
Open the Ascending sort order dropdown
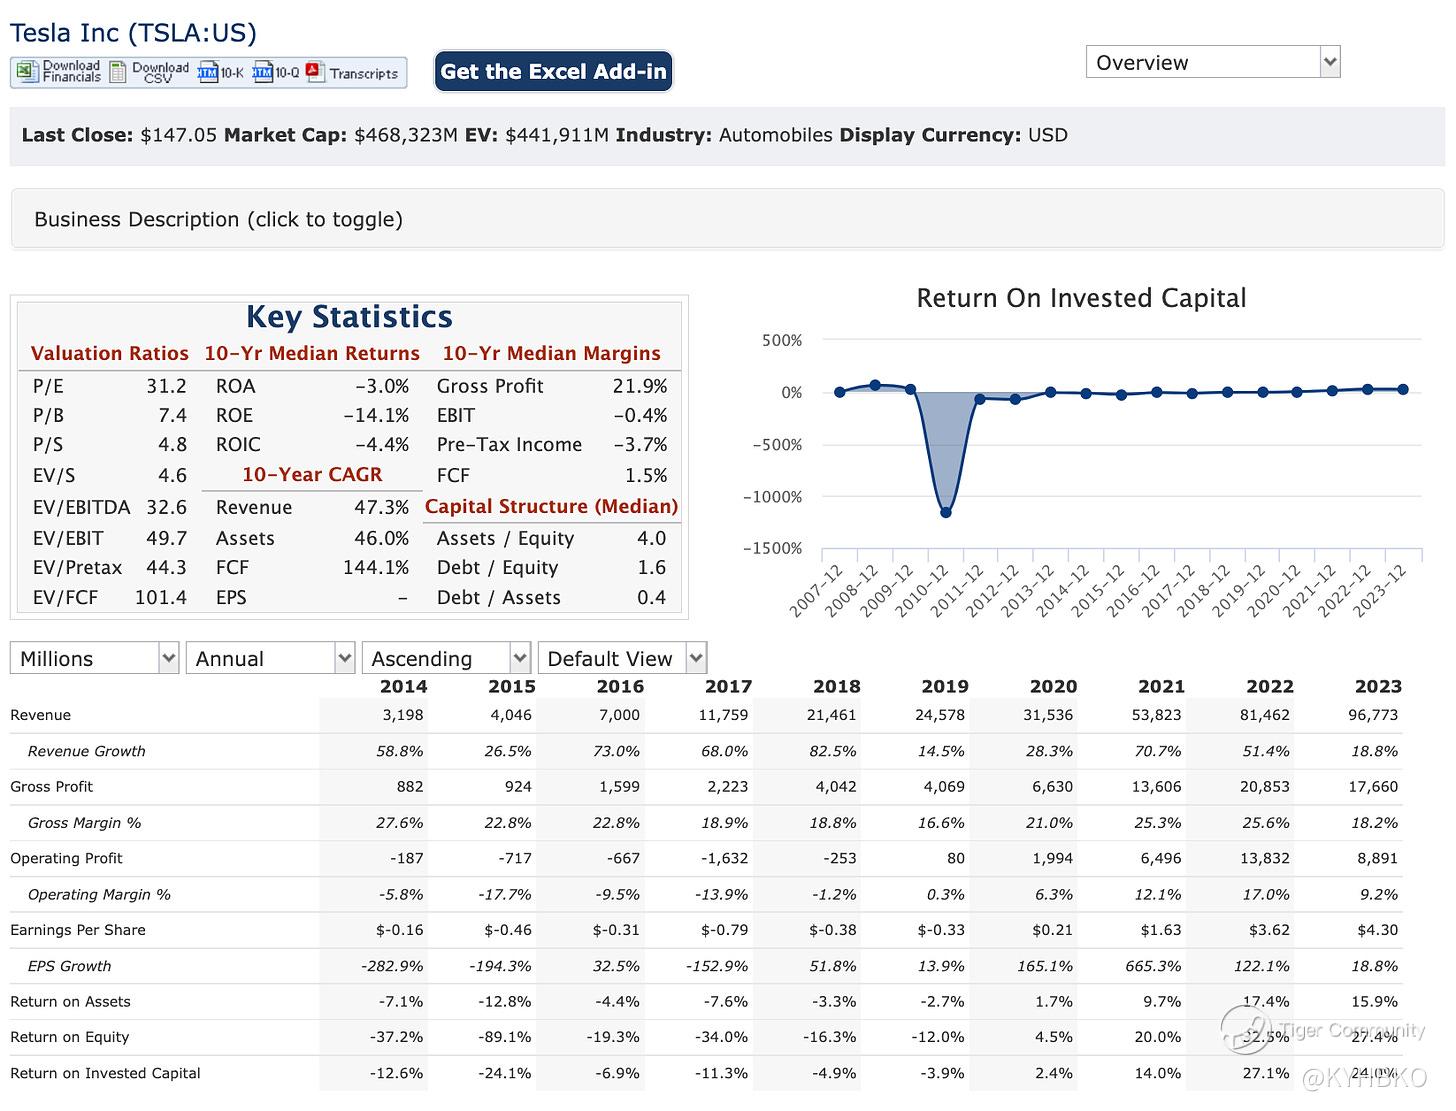point(446,658)
